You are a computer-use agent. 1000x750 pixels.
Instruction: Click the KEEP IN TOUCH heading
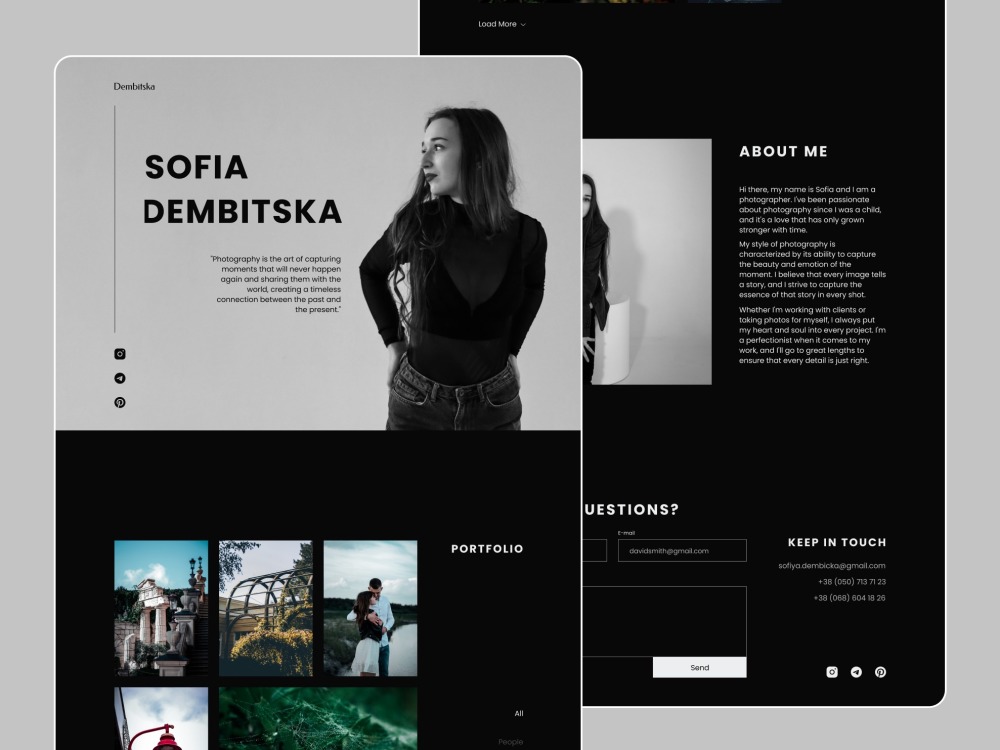coord(837,543)
